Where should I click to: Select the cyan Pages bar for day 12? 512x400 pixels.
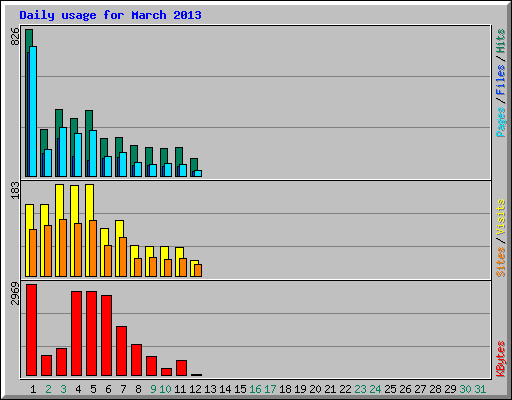[198, 174]
